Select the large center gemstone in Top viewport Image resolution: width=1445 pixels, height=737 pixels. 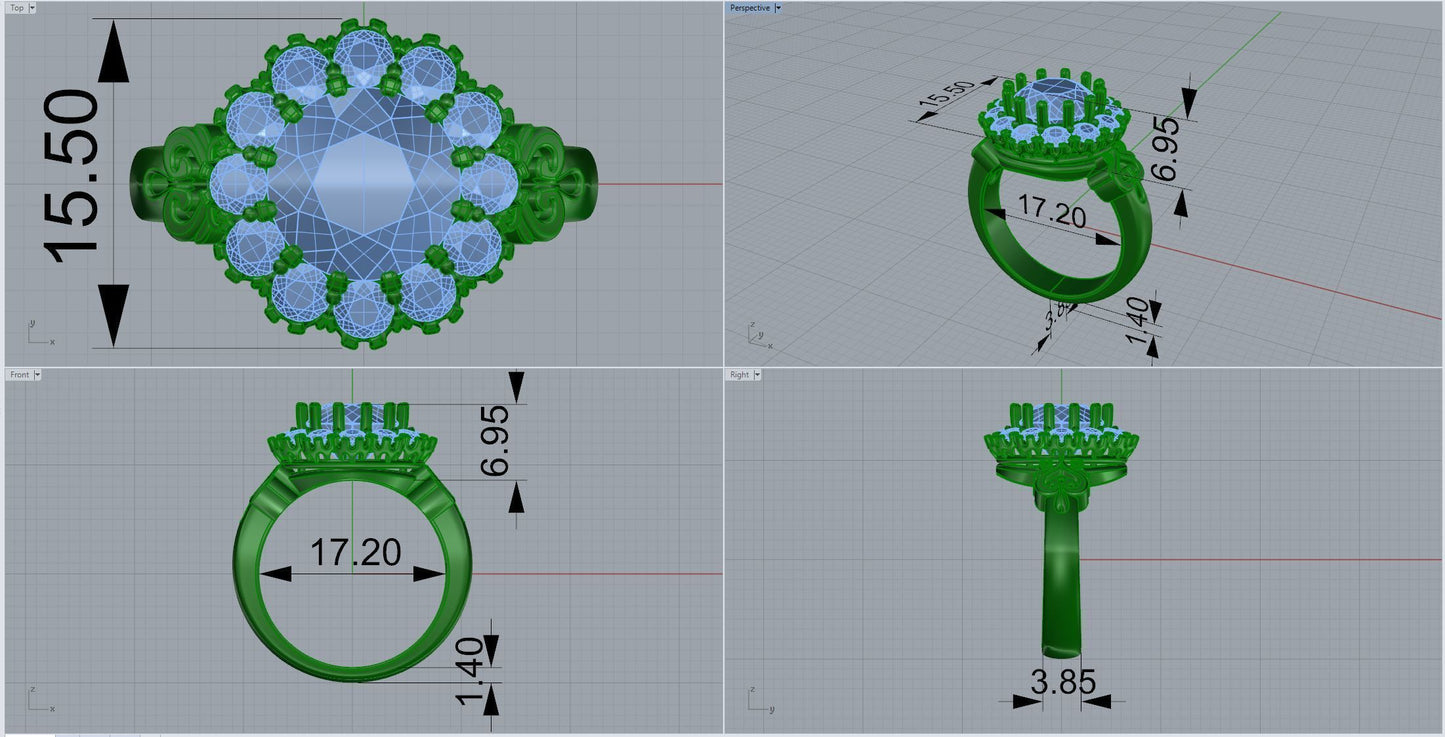click(x=363, y=184)
